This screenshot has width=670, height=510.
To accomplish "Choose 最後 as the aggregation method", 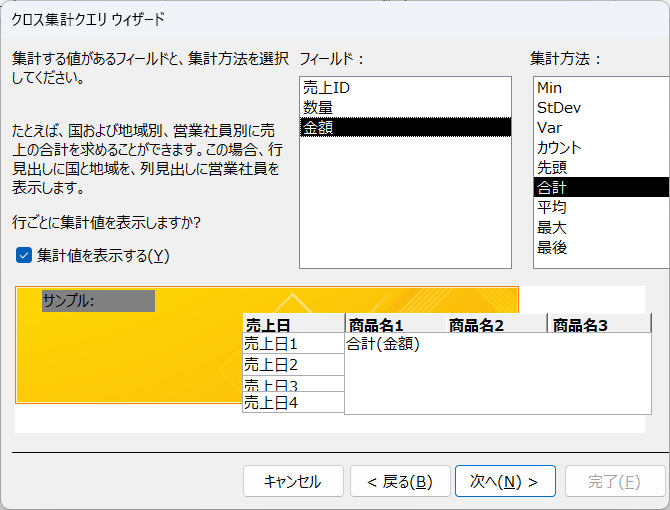I will tap(601, 247).
